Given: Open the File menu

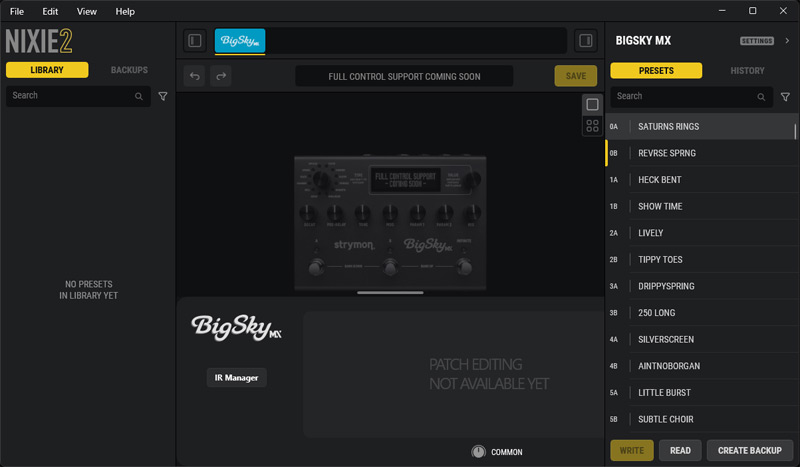Looking at the screenshot, I should (x=17, y=11).
